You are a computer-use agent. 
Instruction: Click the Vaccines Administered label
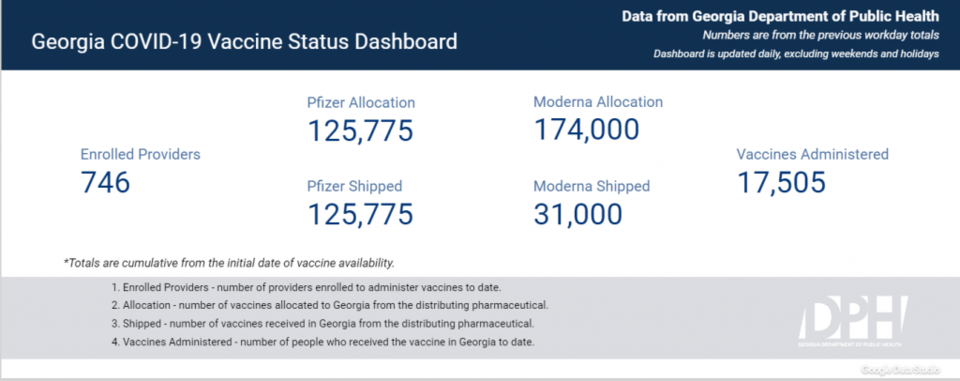812,154
